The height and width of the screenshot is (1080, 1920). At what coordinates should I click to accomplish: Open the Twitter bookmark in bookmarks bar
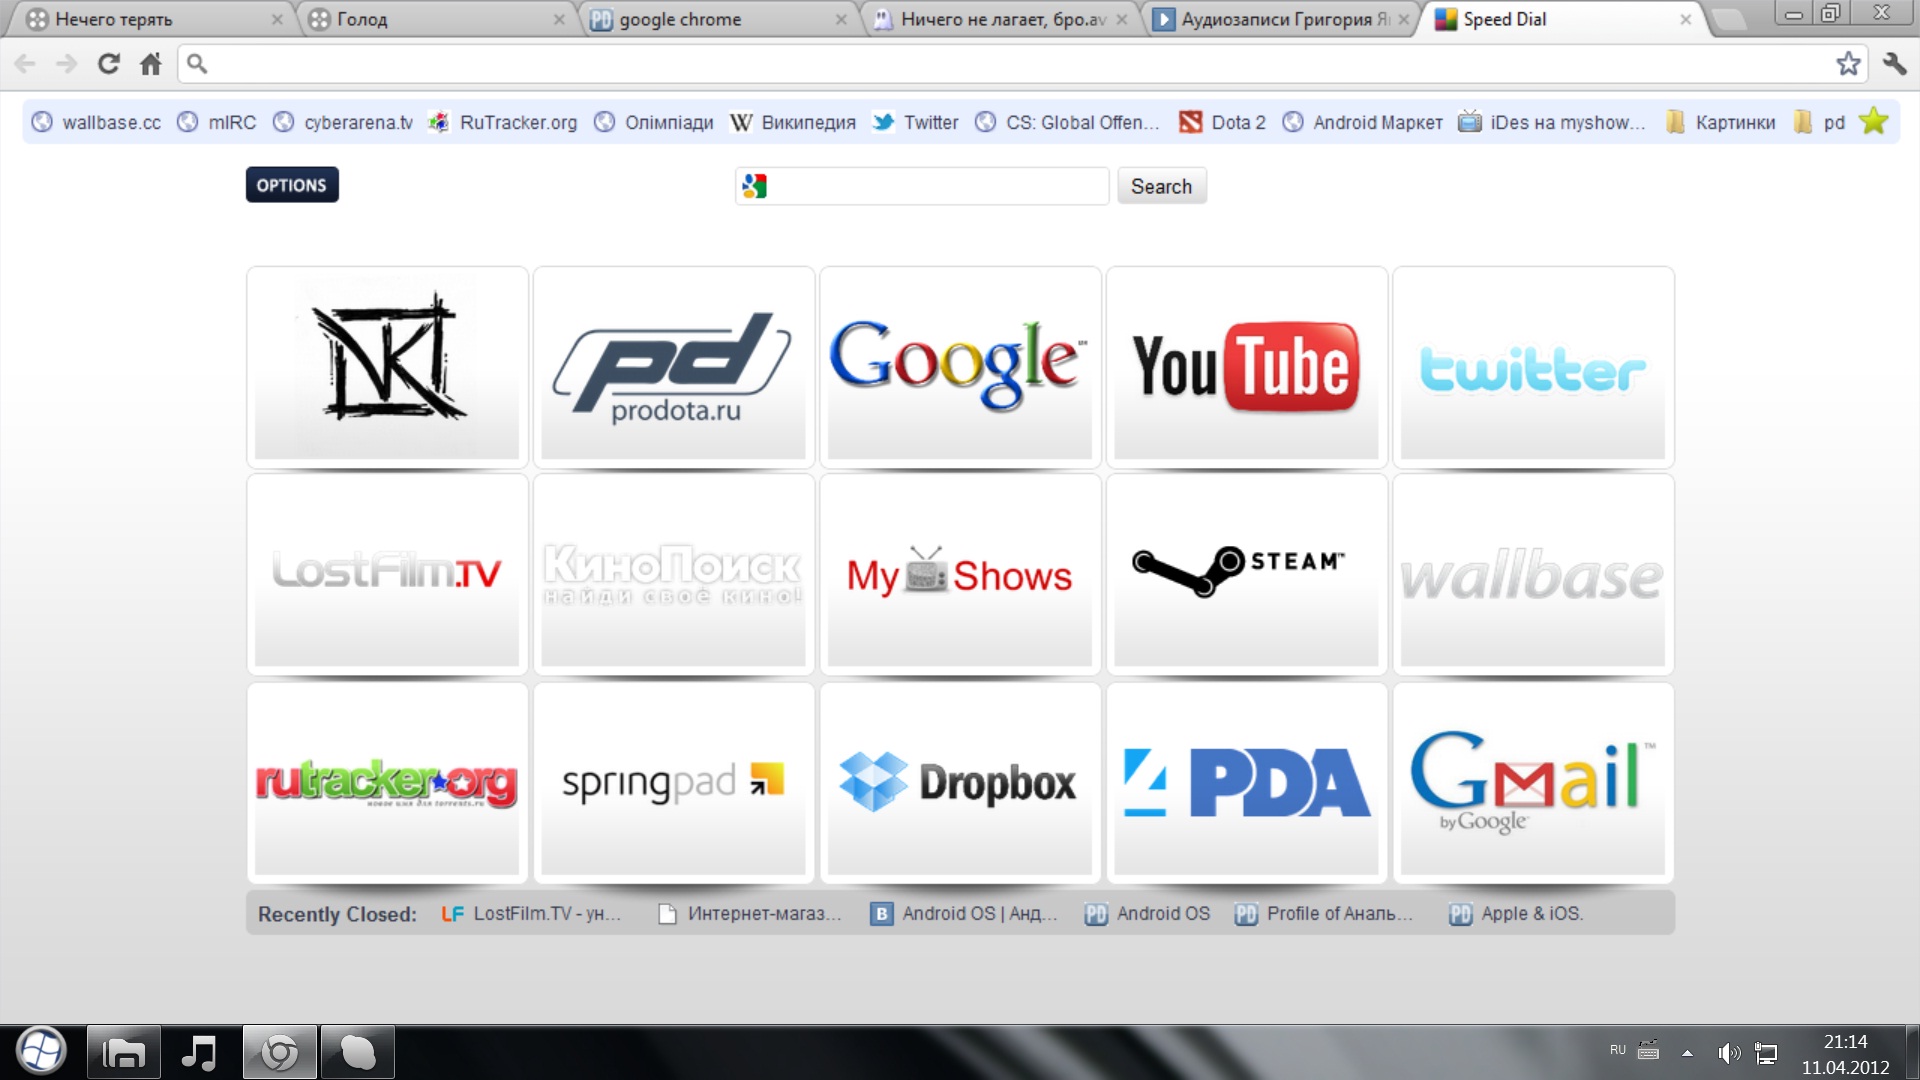[915, 122]
